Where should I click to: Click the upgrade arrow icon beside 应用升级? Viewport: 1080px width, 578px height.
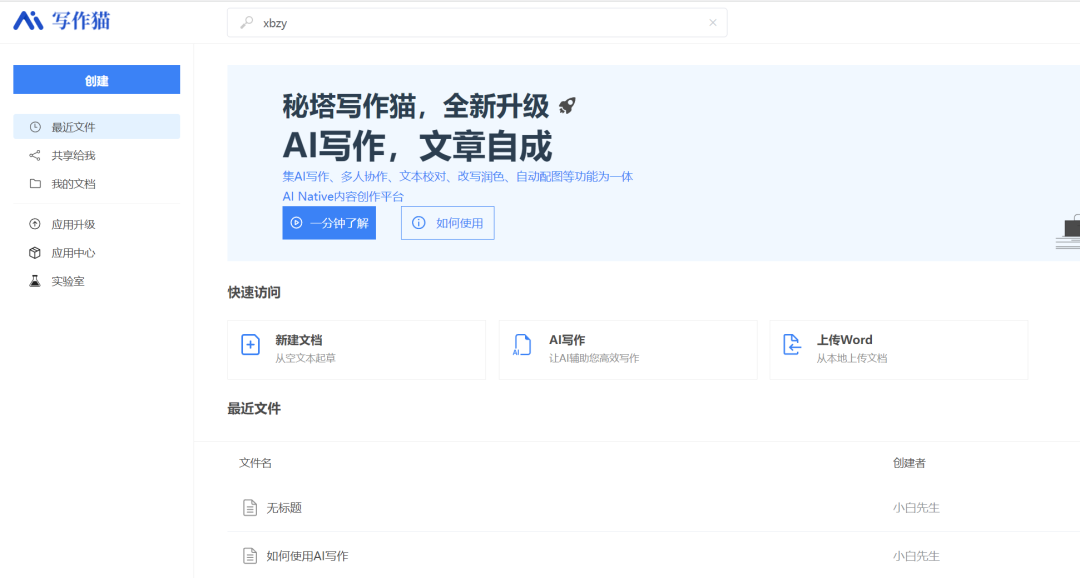click(35, 224)
